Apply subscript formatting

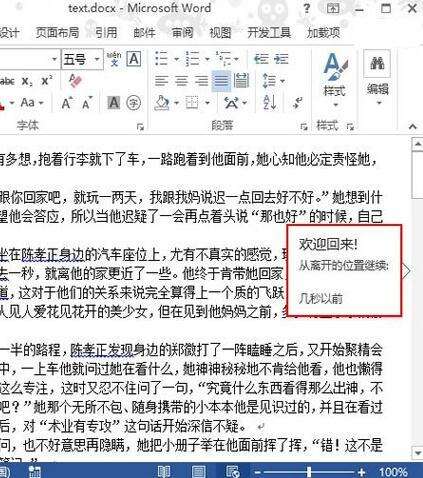pos(27,81)
